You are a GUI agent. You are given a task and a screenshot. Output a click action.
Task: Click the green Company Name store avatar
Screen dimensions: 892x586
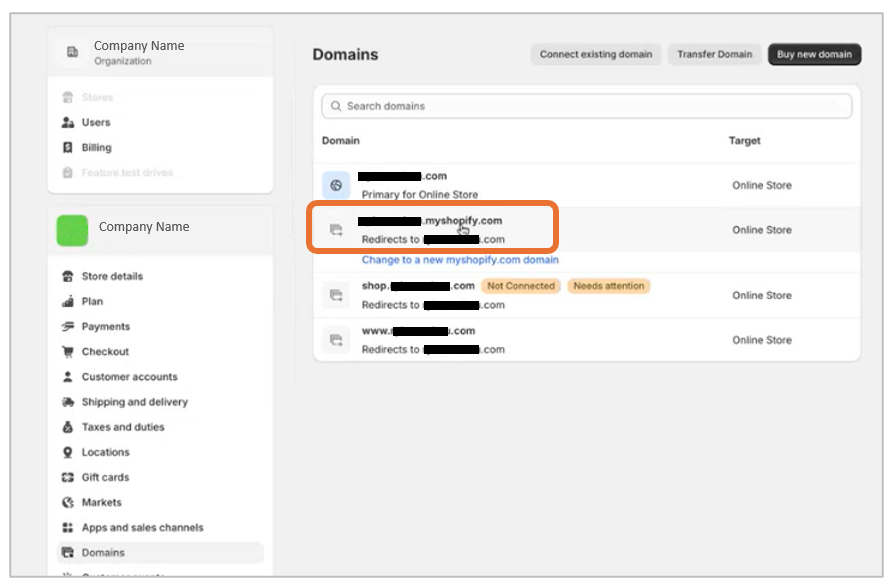72,230
